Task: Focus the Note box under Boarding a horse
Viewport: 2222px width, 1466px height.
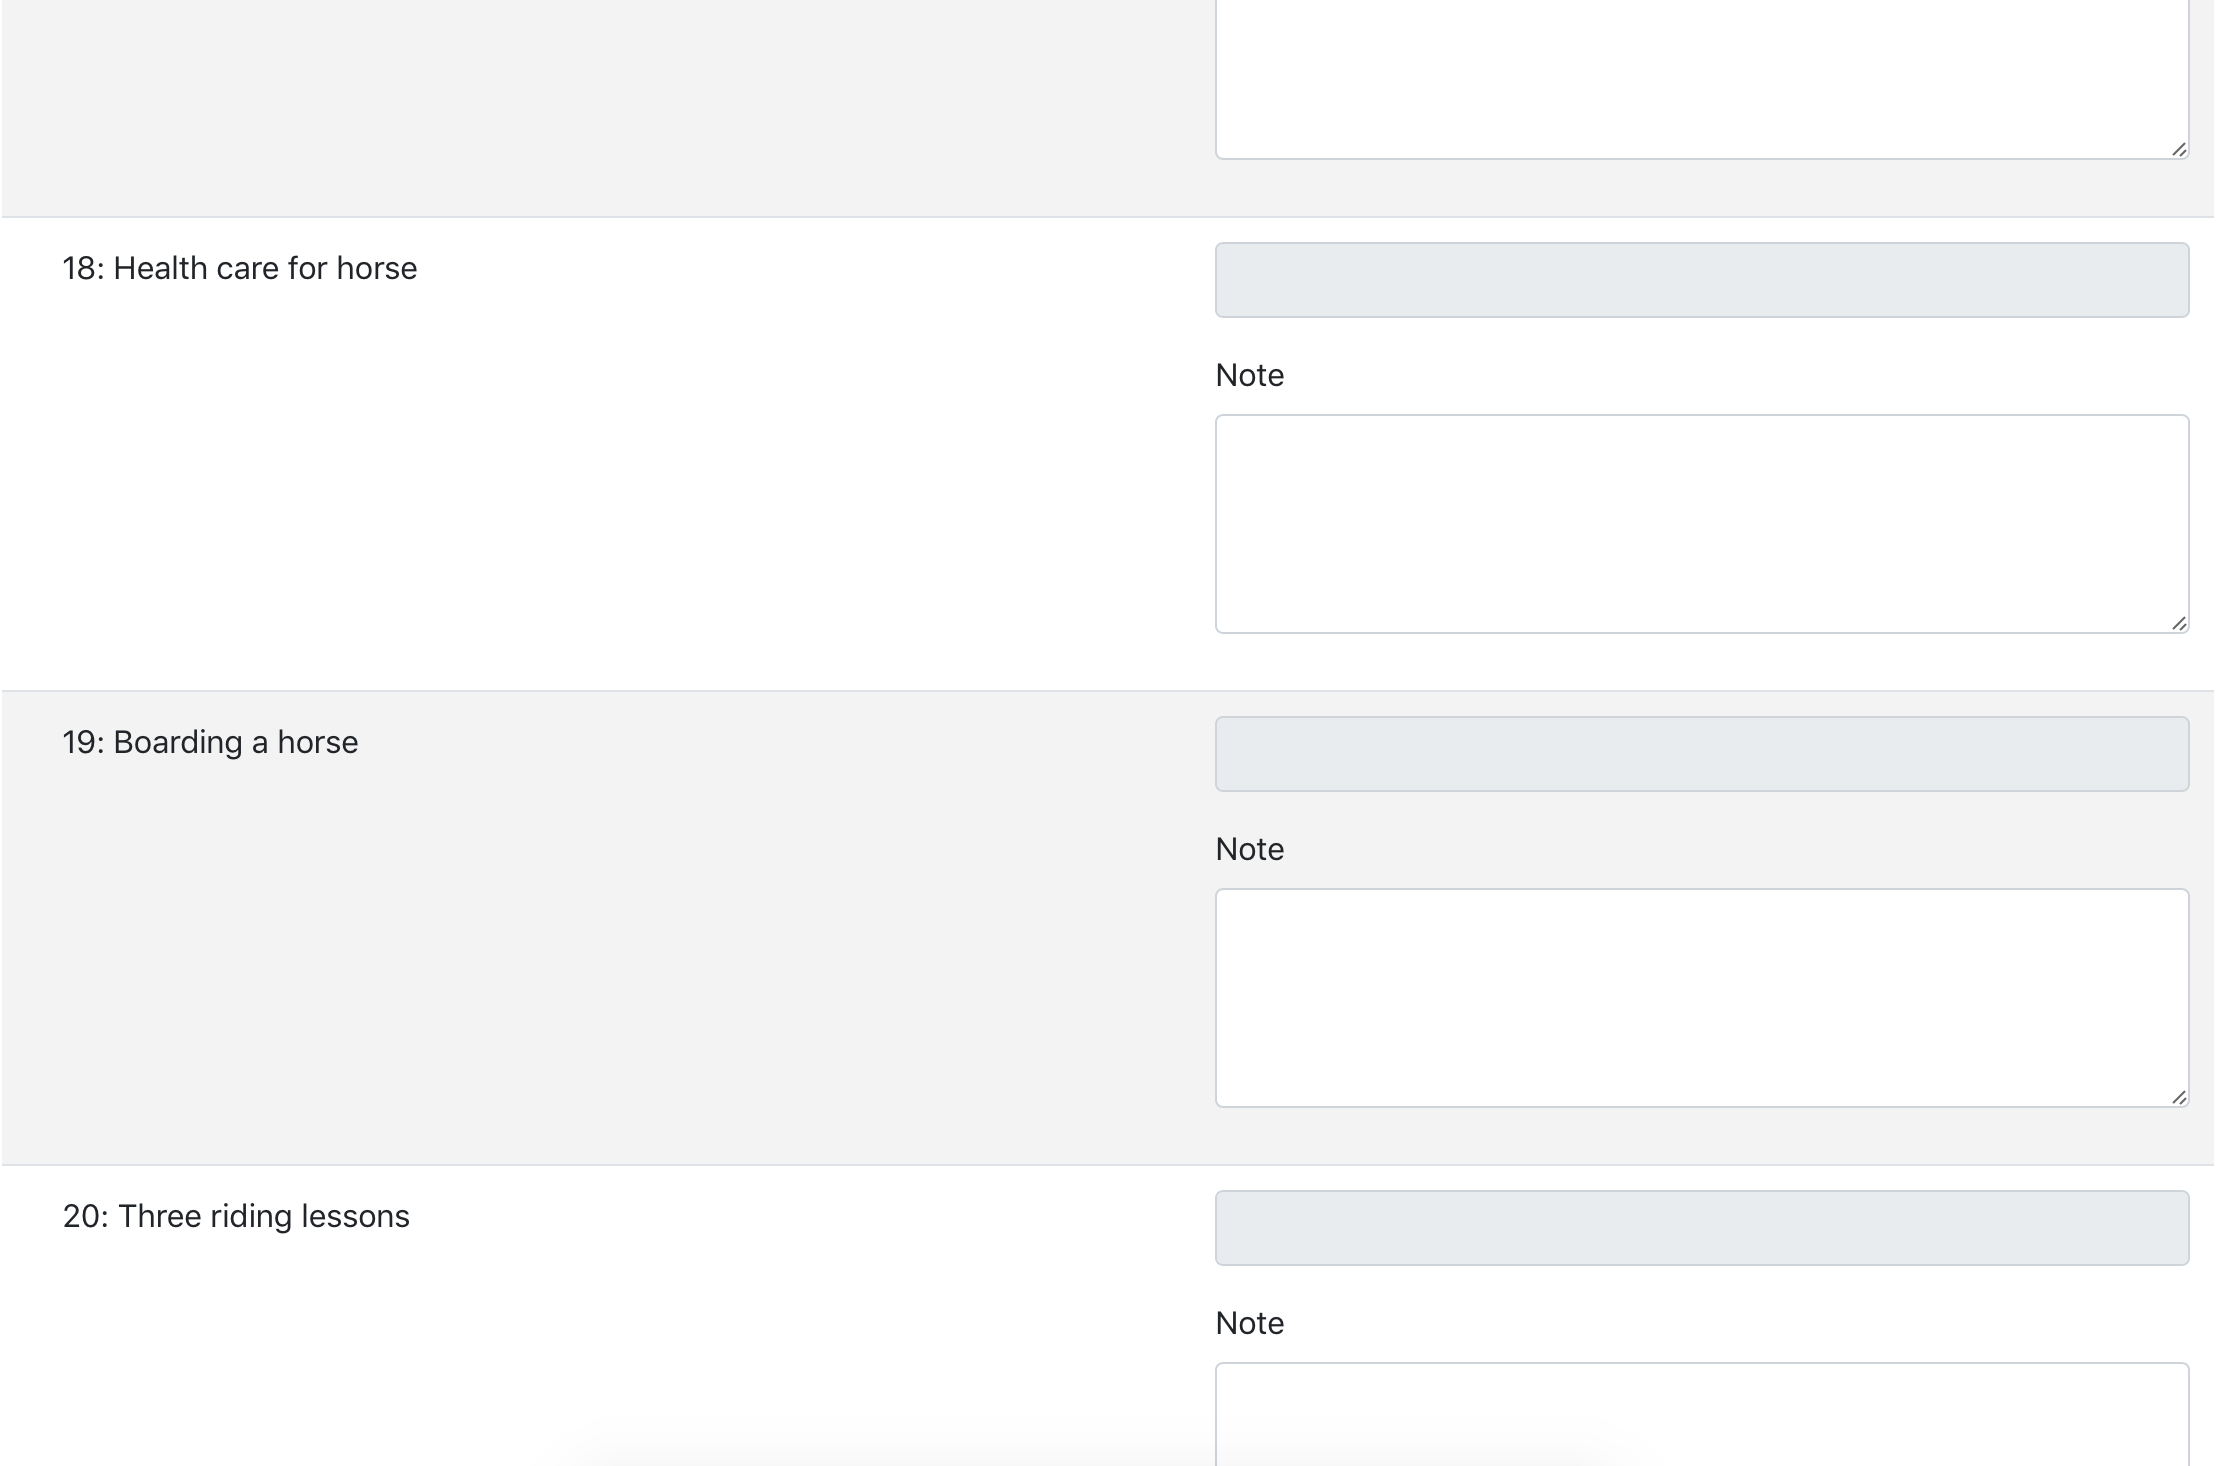Action: (1701, 998)
